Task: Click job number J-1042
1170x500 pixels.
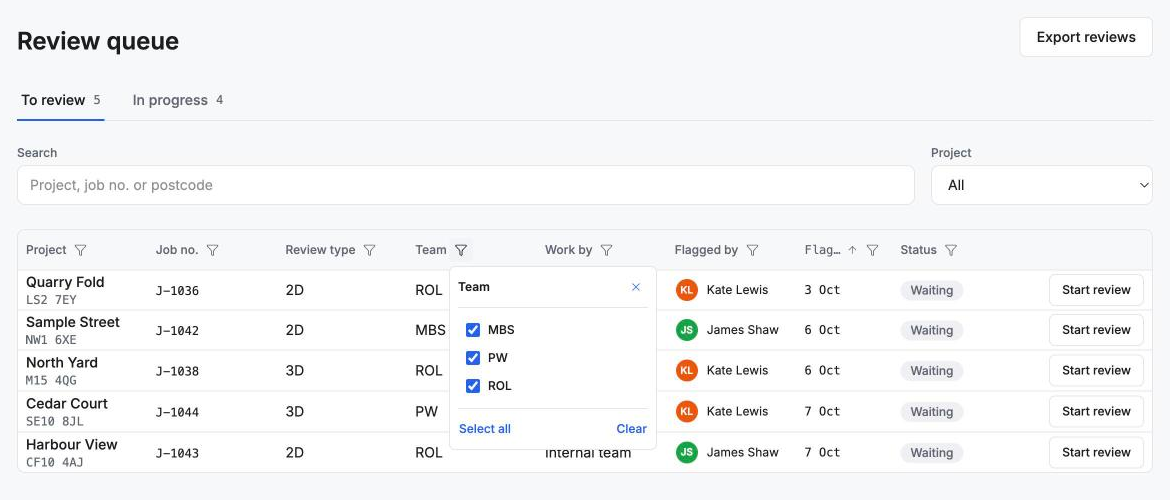Action: coord(178,331)
